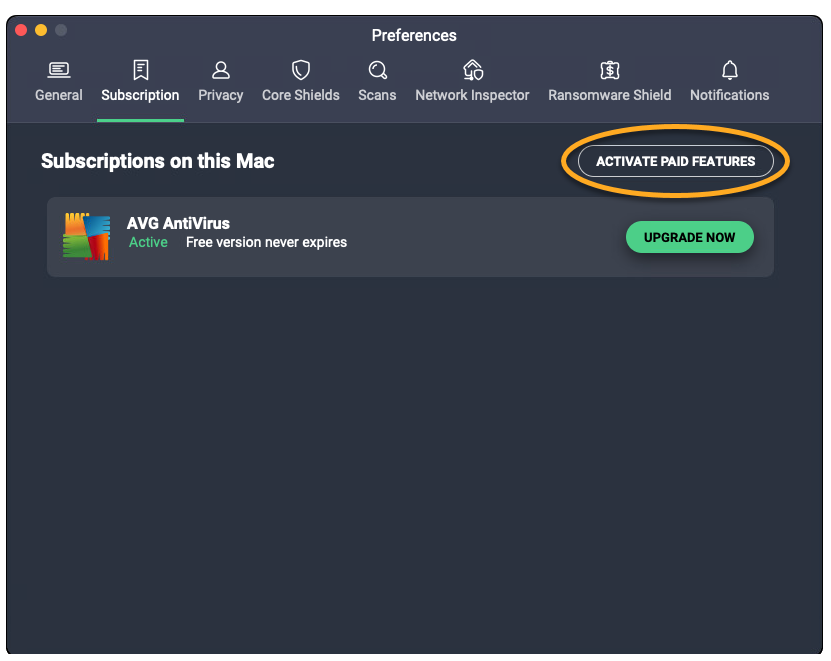Select the 'Free version never expires' text
This screenshot has width=831, height=661.
click(x=266, y=242)
